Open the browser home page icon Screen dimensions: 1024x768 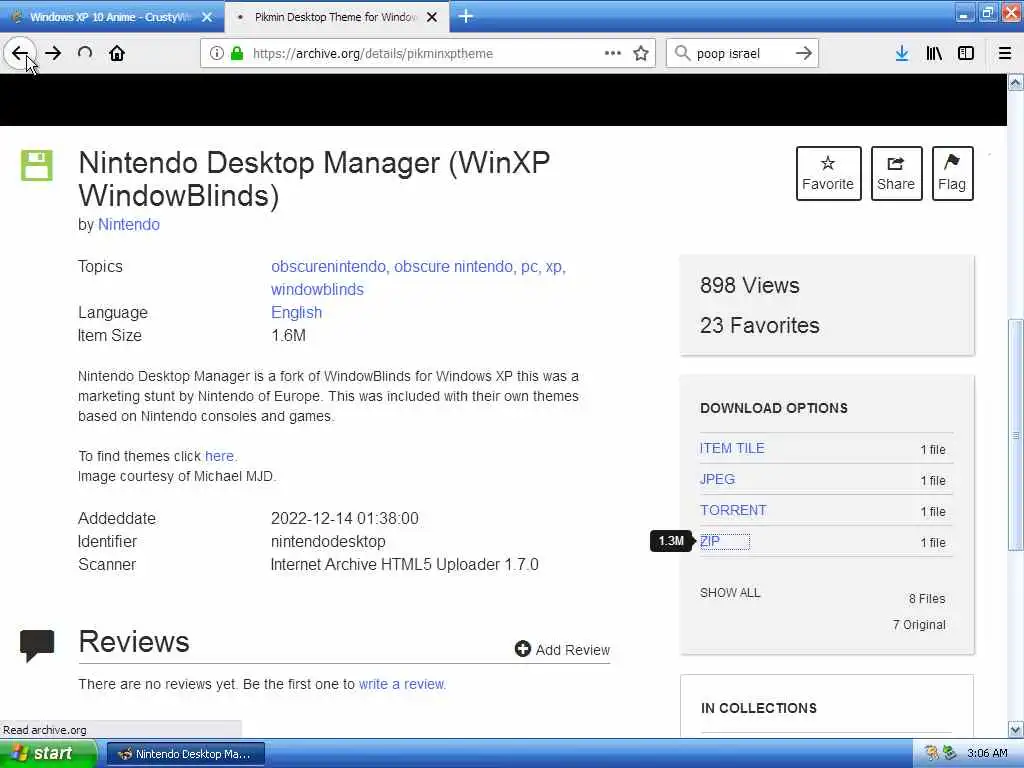pos(117,54)
